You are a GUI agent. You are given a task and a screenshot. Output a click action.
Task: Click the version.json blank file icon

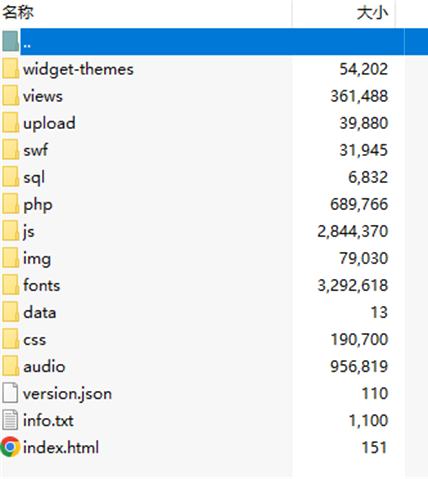pyautogui.click(x=10, y=393)
